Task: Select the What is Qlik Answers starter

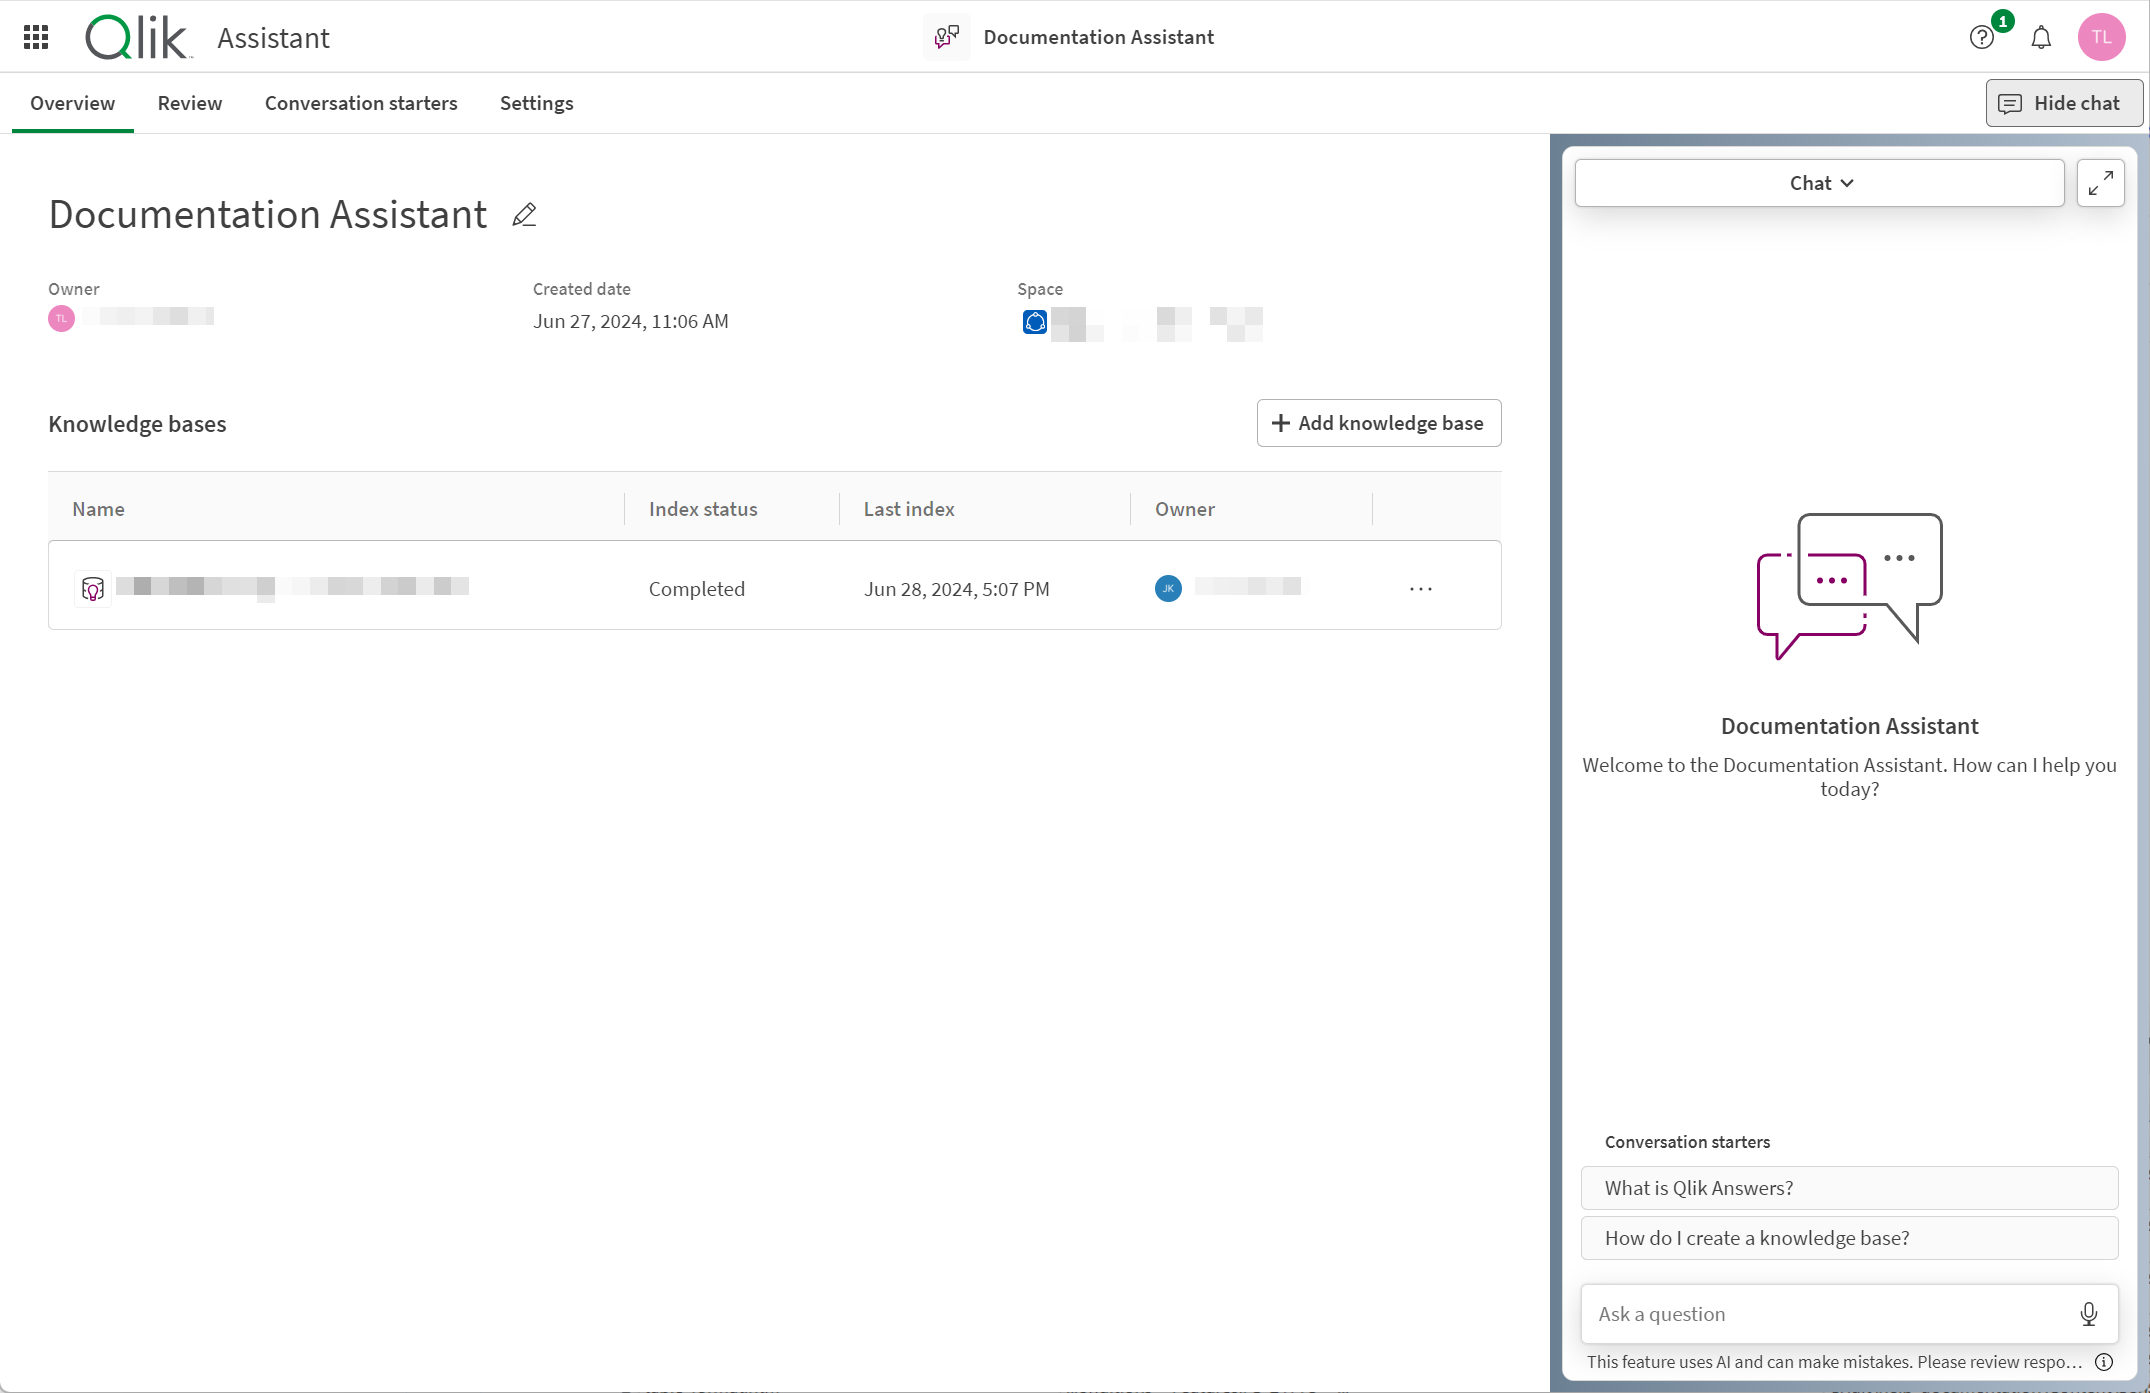Action: (1849, 1186)
